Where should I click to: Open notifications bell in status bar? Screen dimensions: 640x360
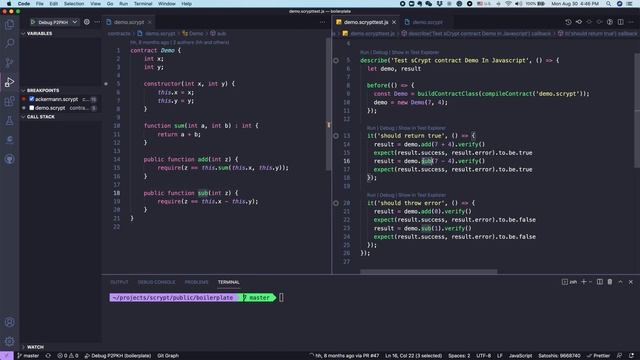click(x=631, y=356)
